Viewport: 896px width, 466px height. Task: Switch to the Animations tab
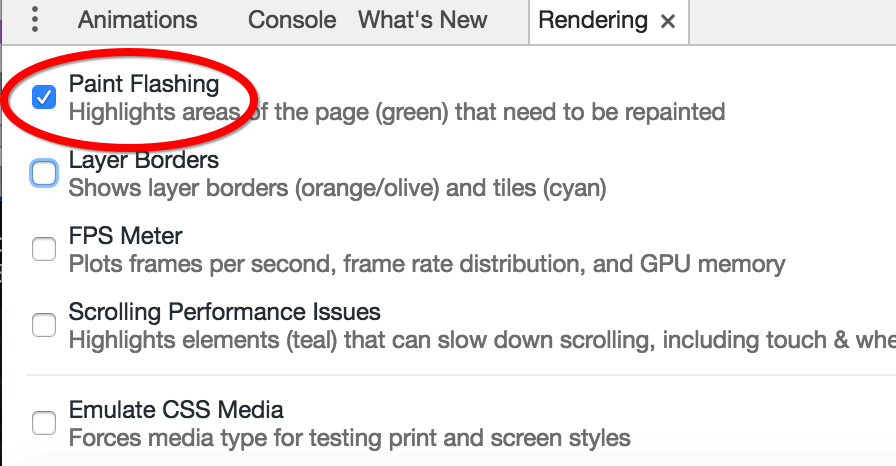(x=138, y=20)
